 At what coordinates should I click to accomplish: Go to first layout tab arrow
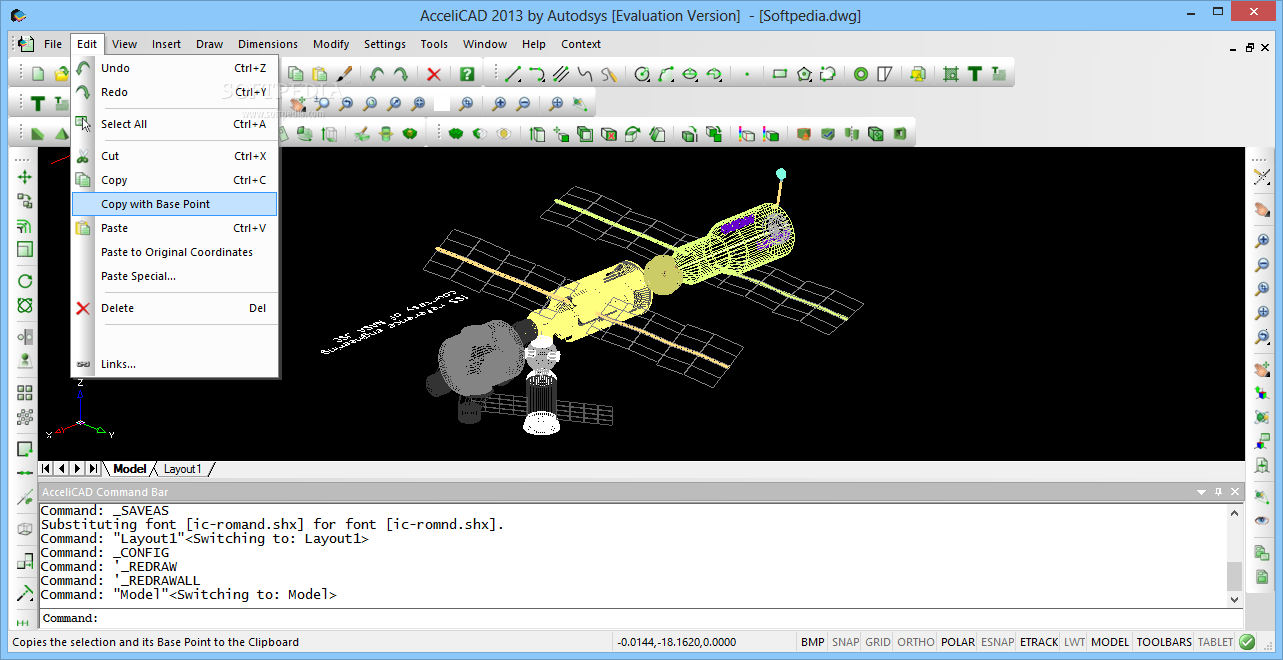46,468
